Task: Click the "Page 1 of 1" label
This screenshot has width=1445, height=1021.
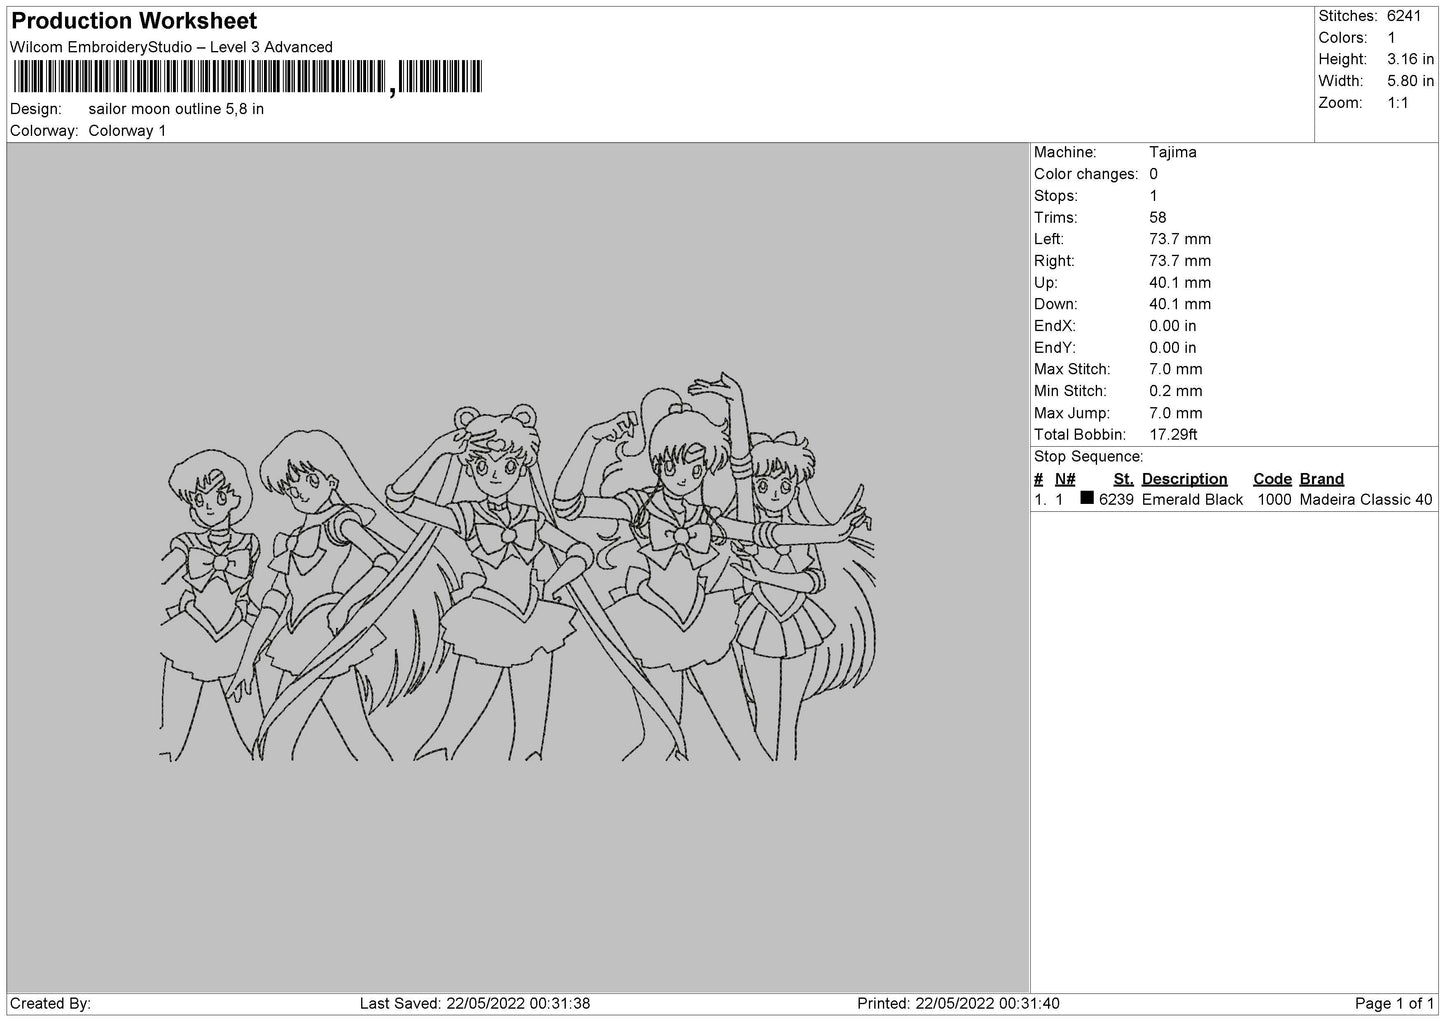Action: click(1395, 1003)
